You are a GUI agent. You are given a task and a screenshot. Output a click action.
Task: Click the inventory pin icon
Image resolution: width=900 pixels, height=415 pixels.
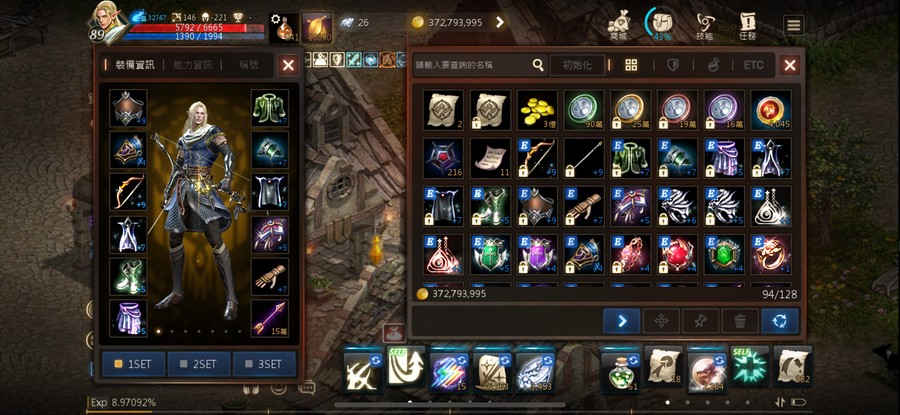(700, 321)
